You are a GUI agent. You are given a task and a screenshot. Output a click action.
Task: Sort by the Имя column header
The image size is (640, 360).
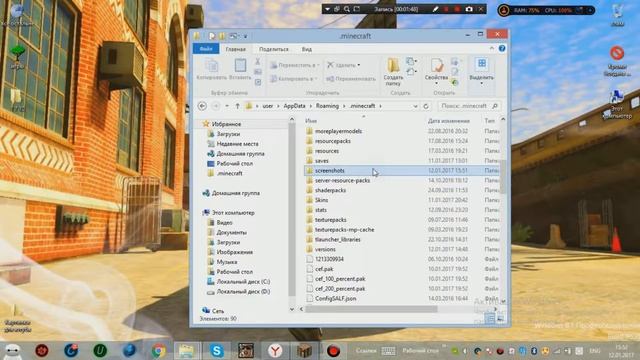click(x=311, y=121)
